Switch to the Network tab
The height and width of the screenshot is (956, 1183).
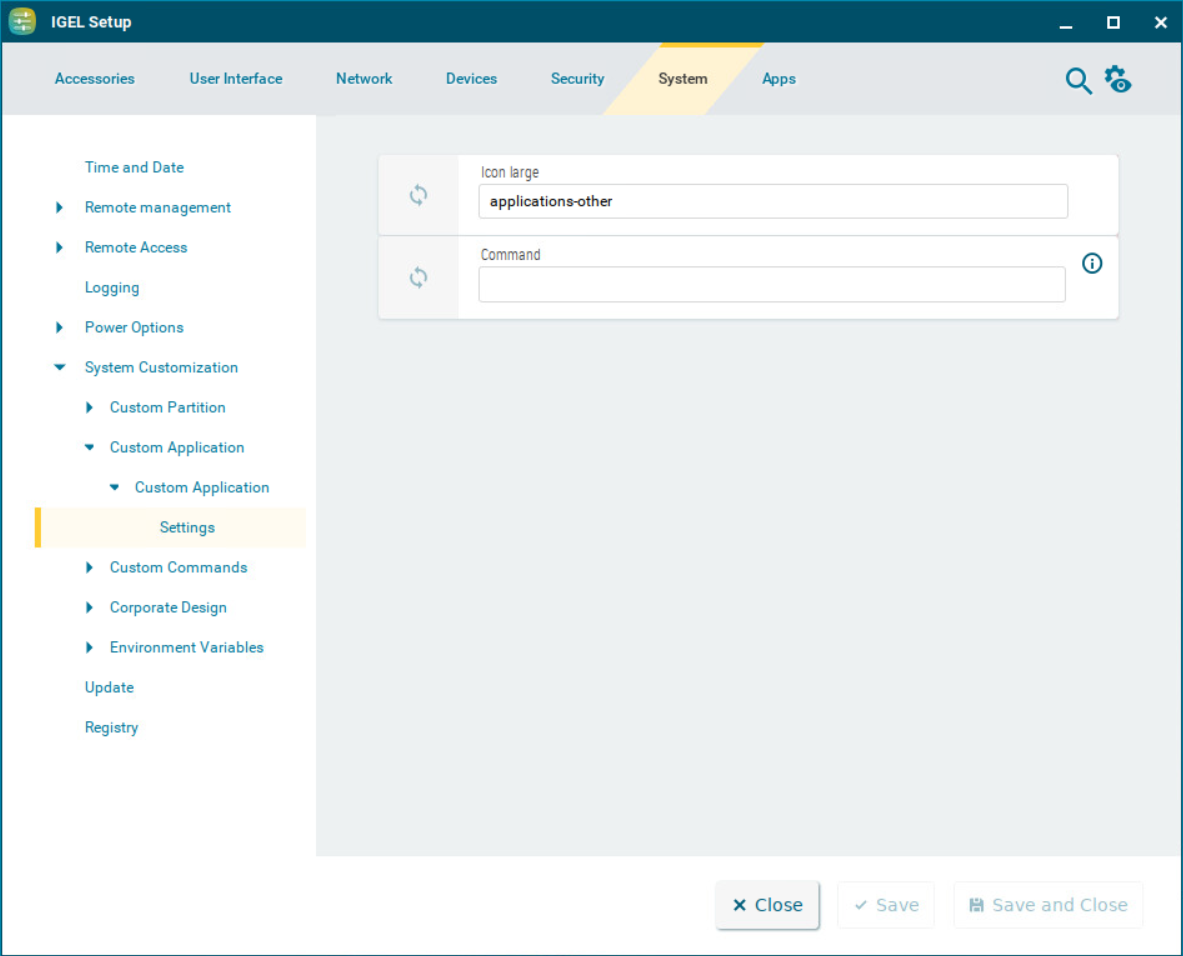point(364,78)
